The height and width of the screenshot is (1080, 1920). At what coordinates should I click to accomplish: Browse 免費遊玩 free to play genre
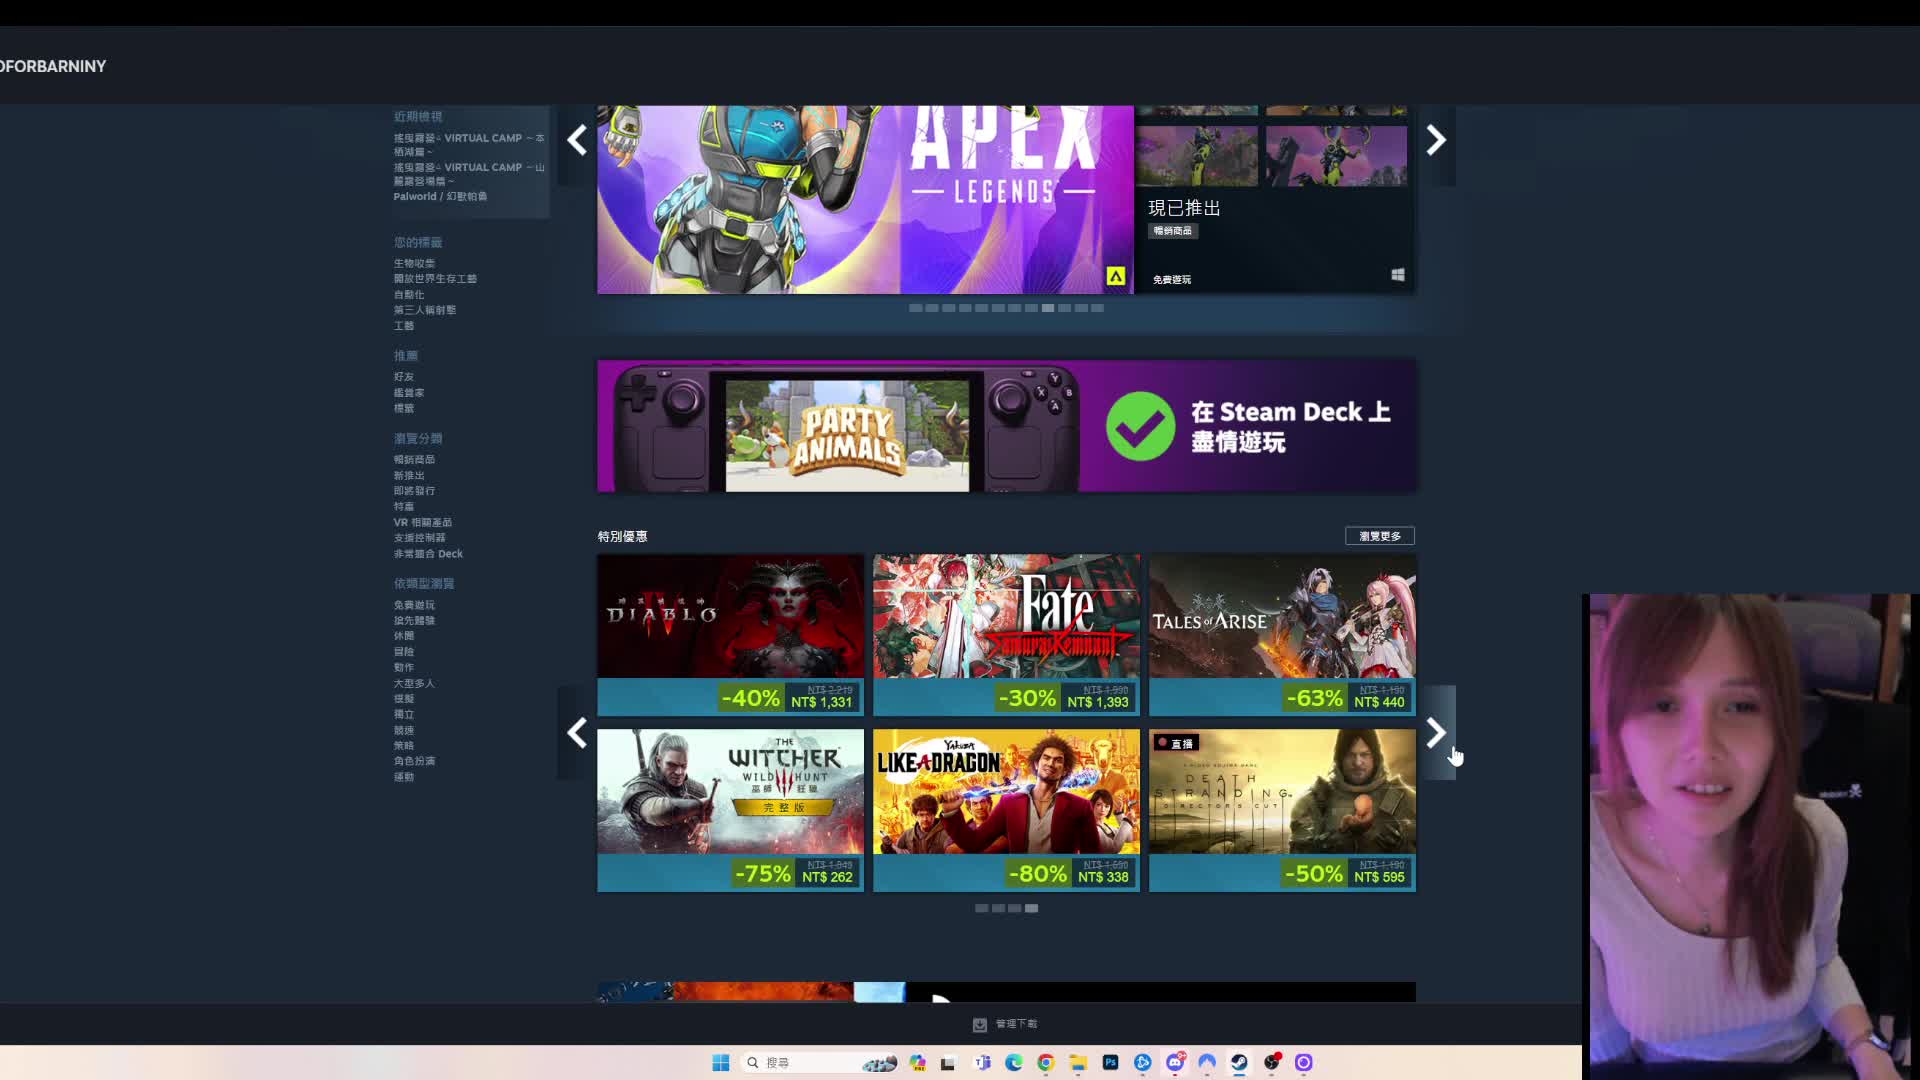[414, 605]
